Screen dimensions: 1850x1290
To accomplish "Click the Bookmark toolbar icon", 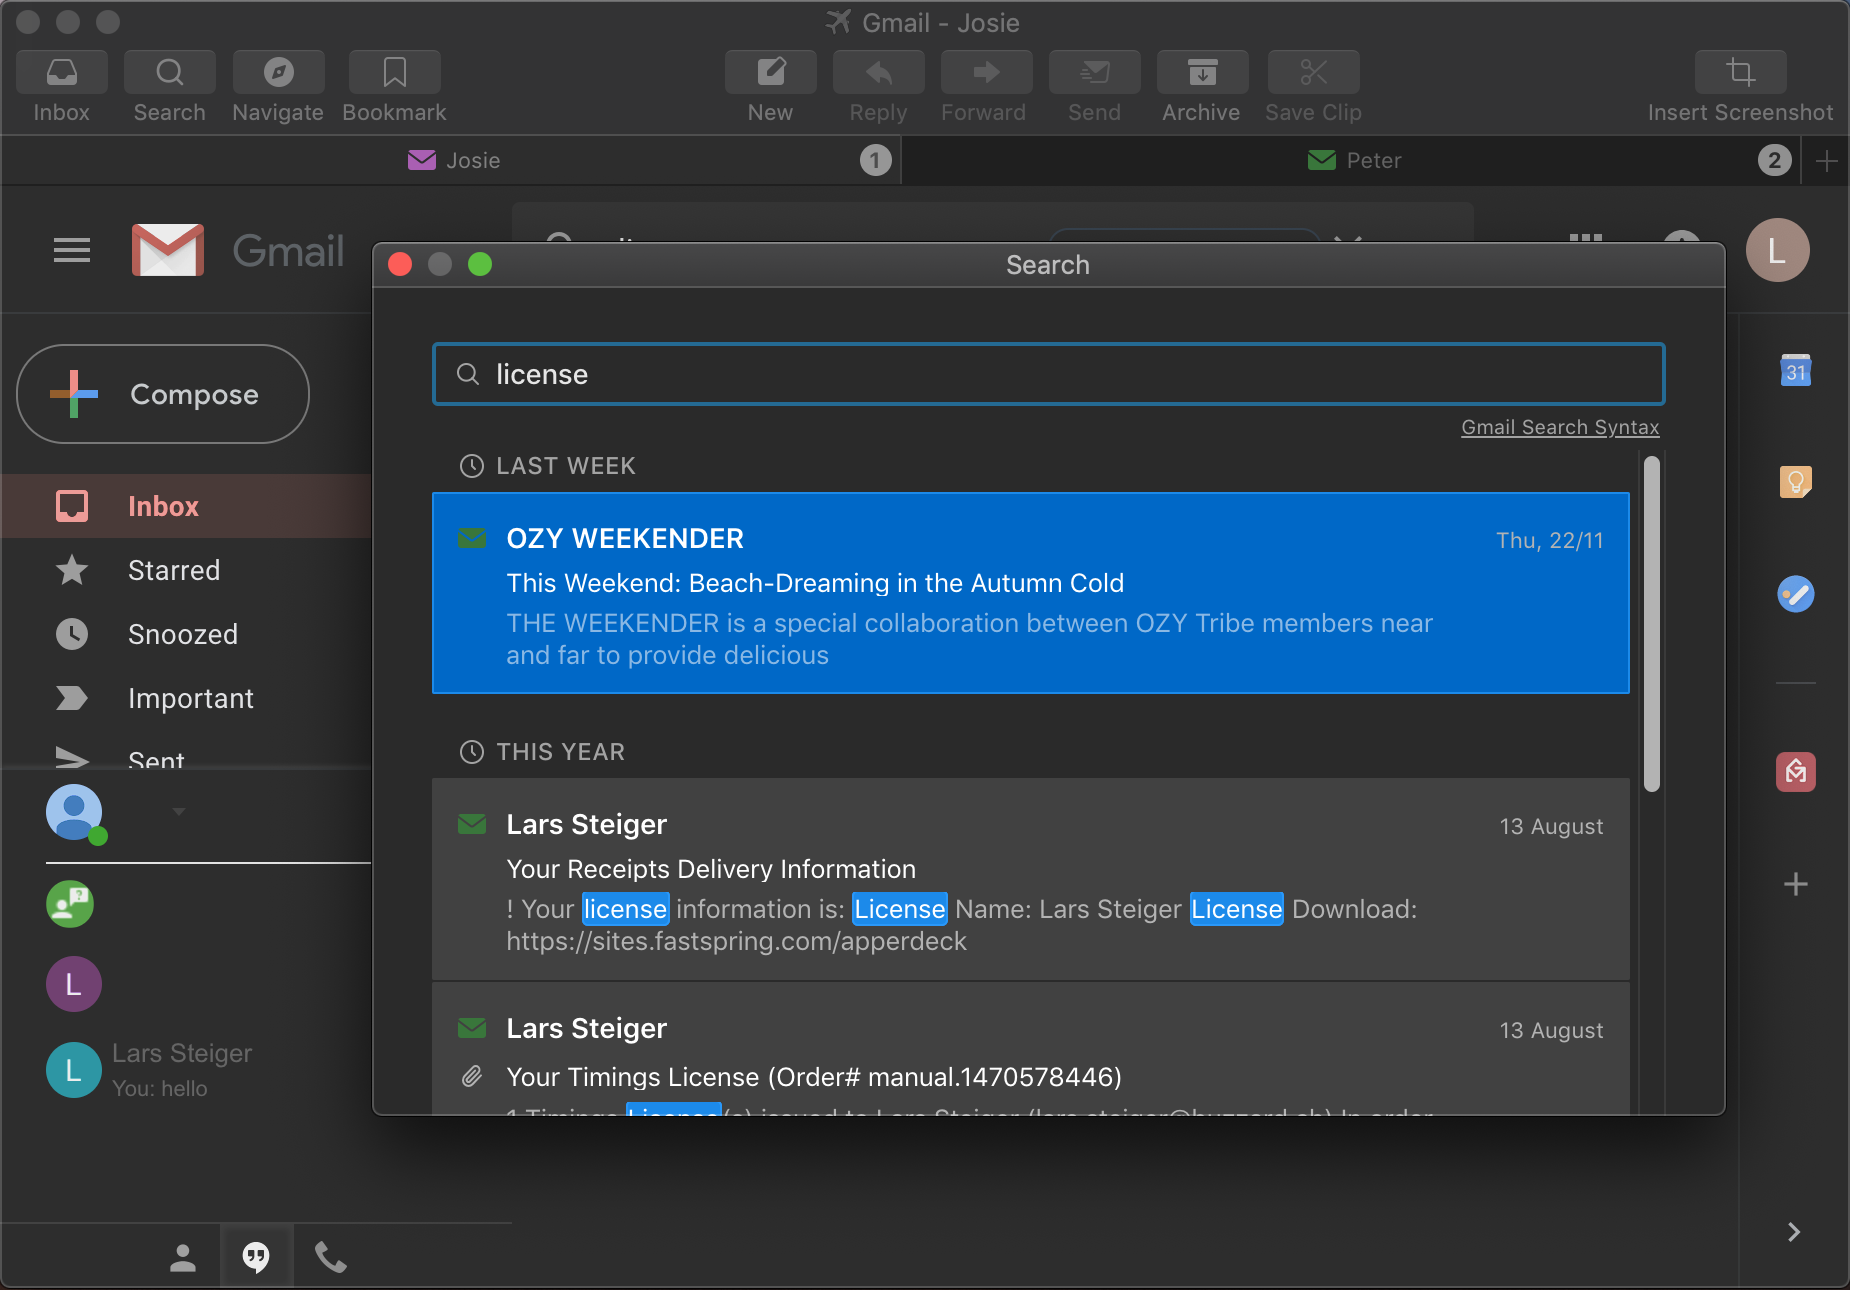I will [x=395, y=73].
